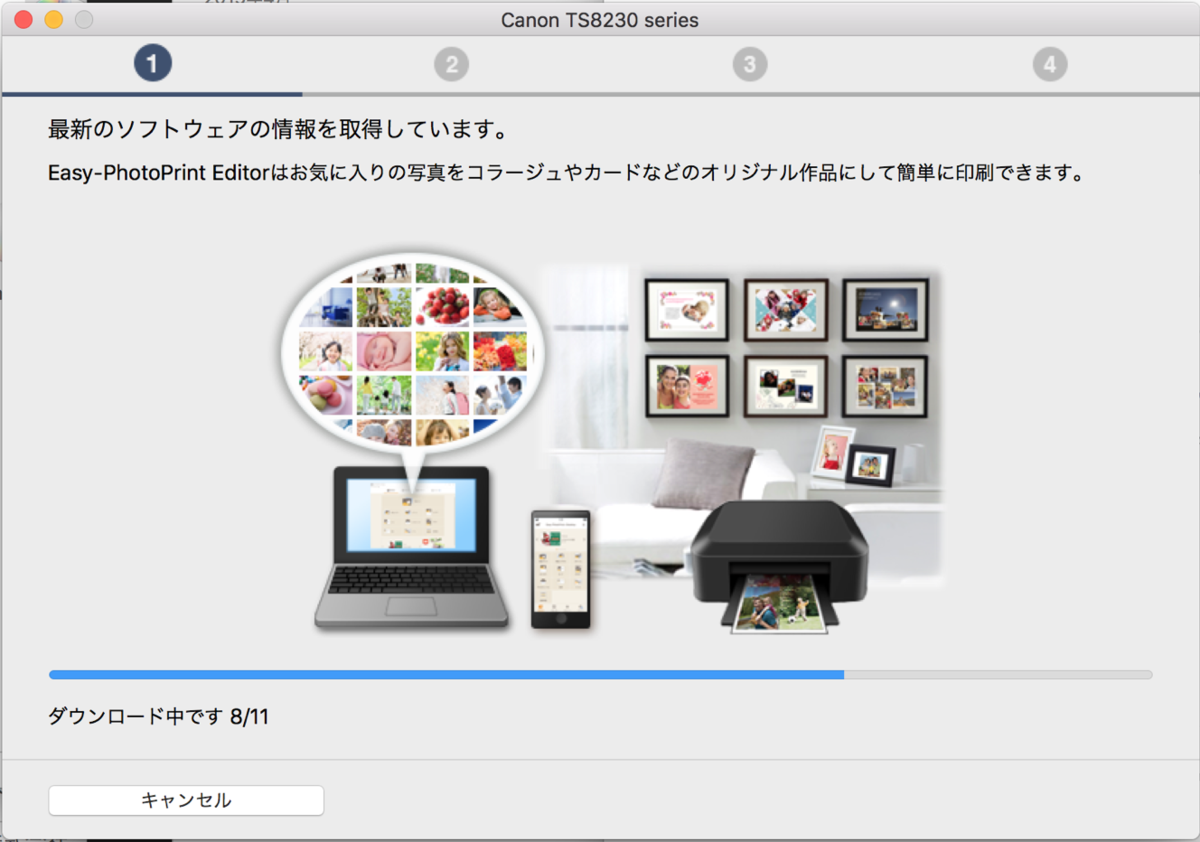Click the download progress bar
The image size is (1200, 842).
click(600, 675)
